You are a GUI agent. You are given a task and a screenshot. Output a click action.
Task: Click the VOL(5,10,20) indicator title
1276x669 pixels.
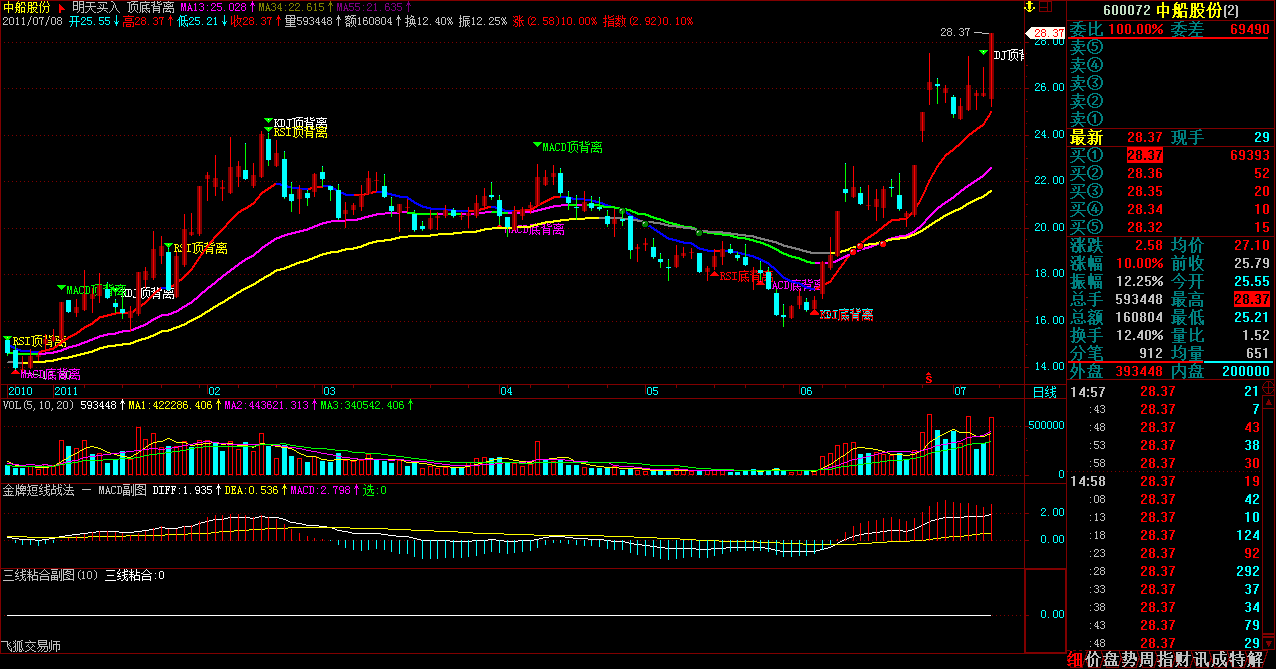coord(38,406)
